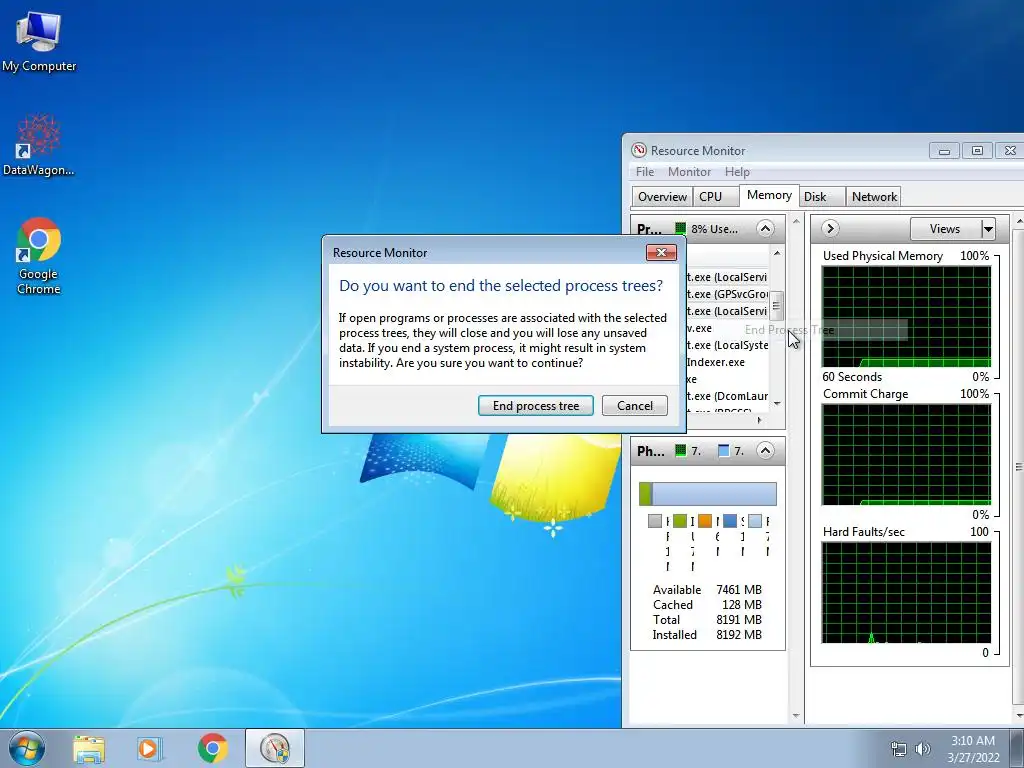Screen dimensions: 1024x768
Task: Click the green In Use header indicator
Action: (680, 451)
